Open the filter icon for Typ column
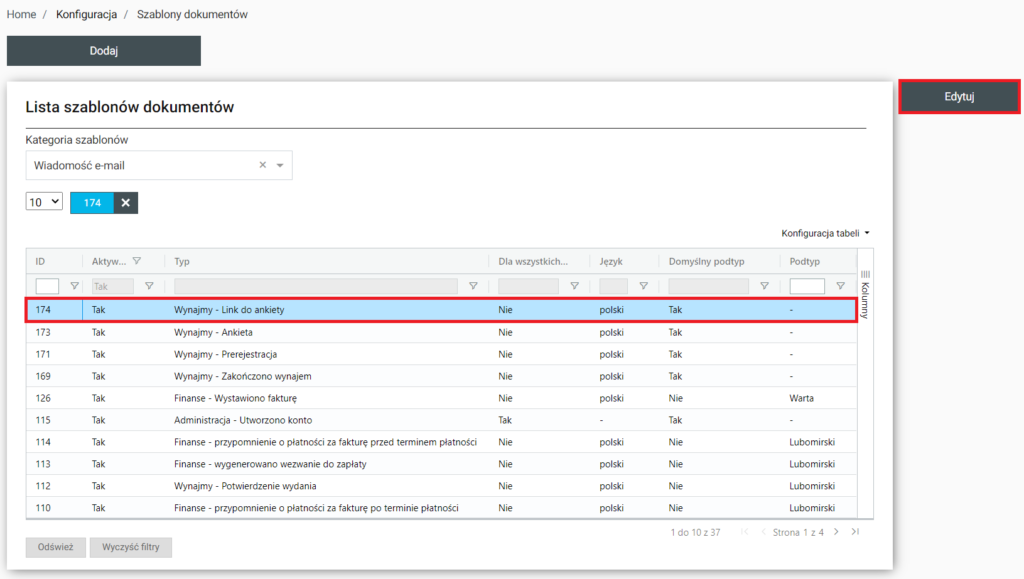 tap(473, 286)
